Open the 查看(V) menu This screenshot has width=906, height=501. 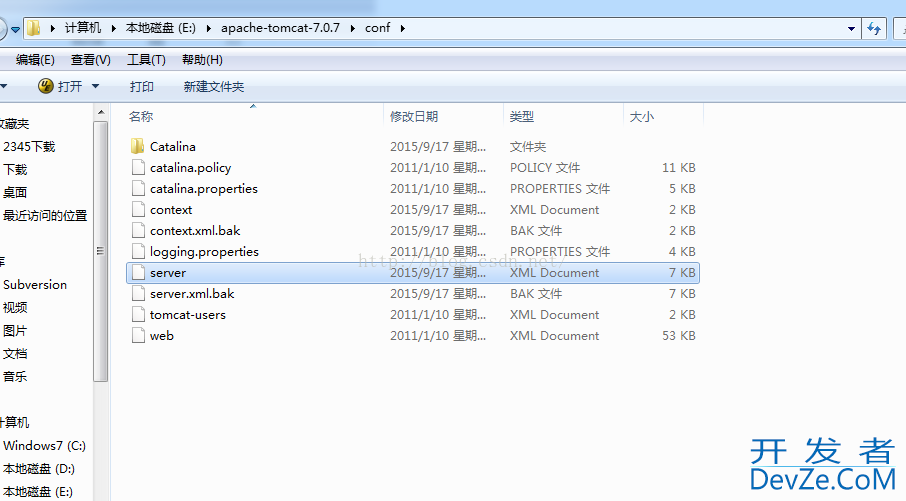[x=91, y=60]
